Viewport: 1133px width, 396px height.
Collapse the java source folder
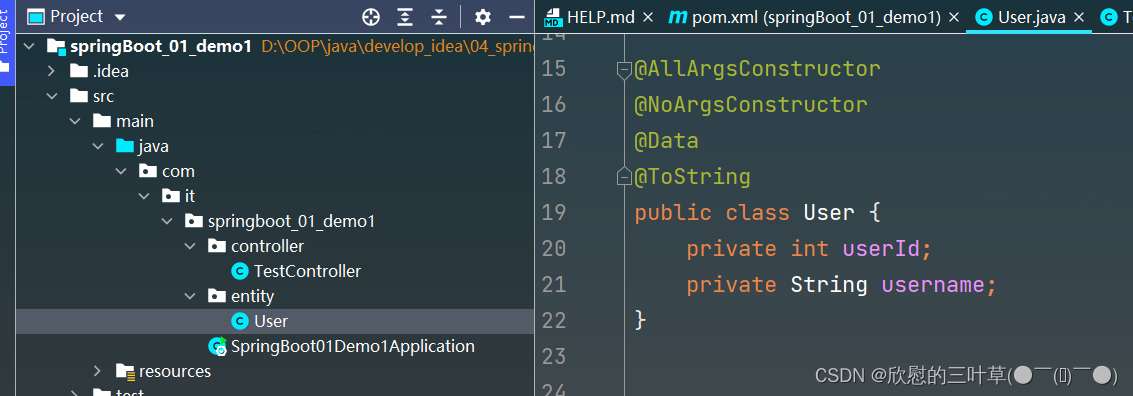point(98,147)
